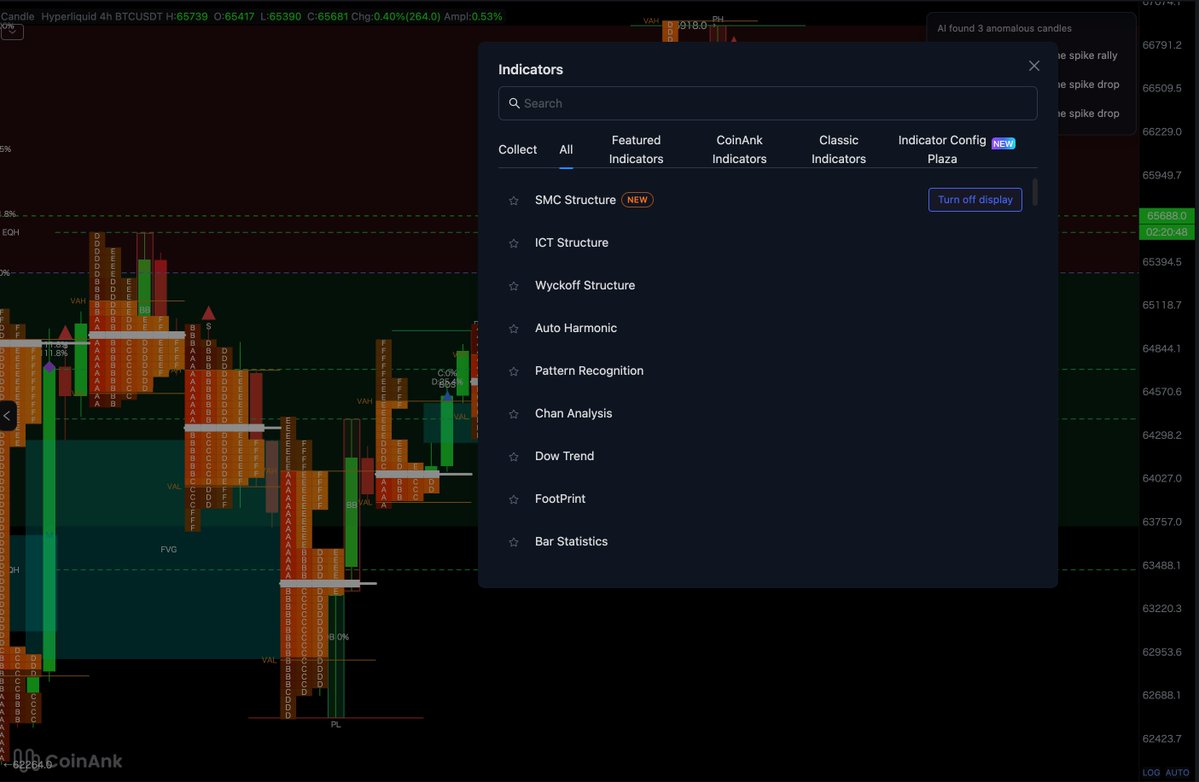Toggle LOG price scale
1199x782 pixels.
1151,773
